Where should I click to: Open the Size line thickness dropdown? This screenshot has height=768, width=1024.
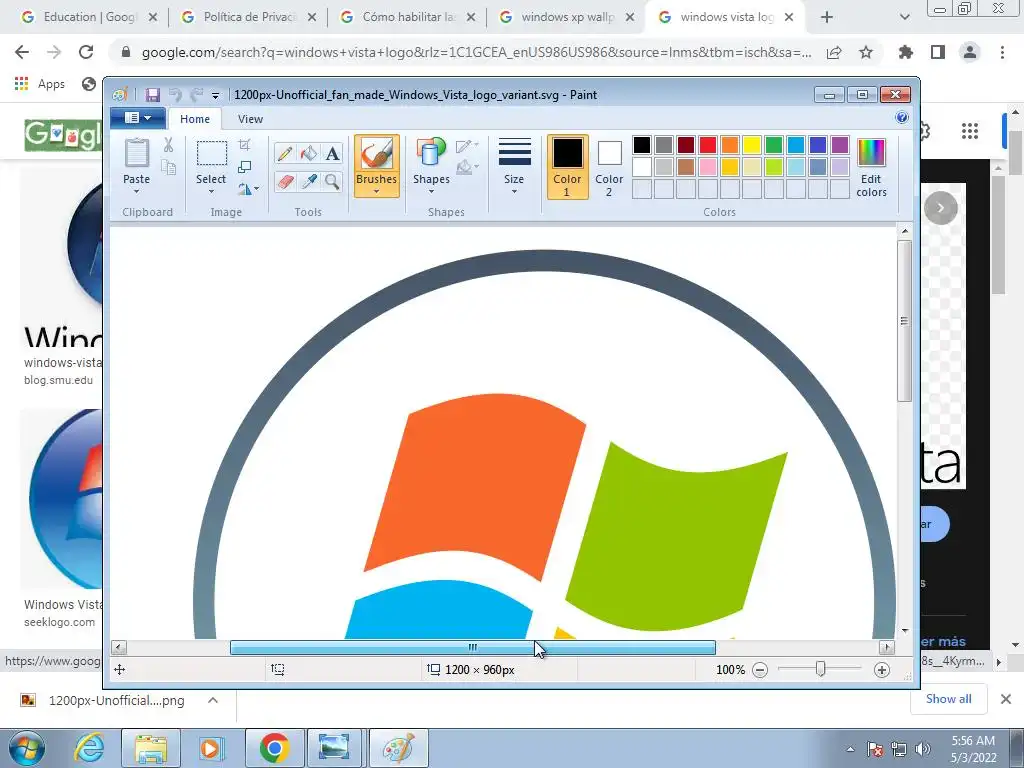click(514, 166)
